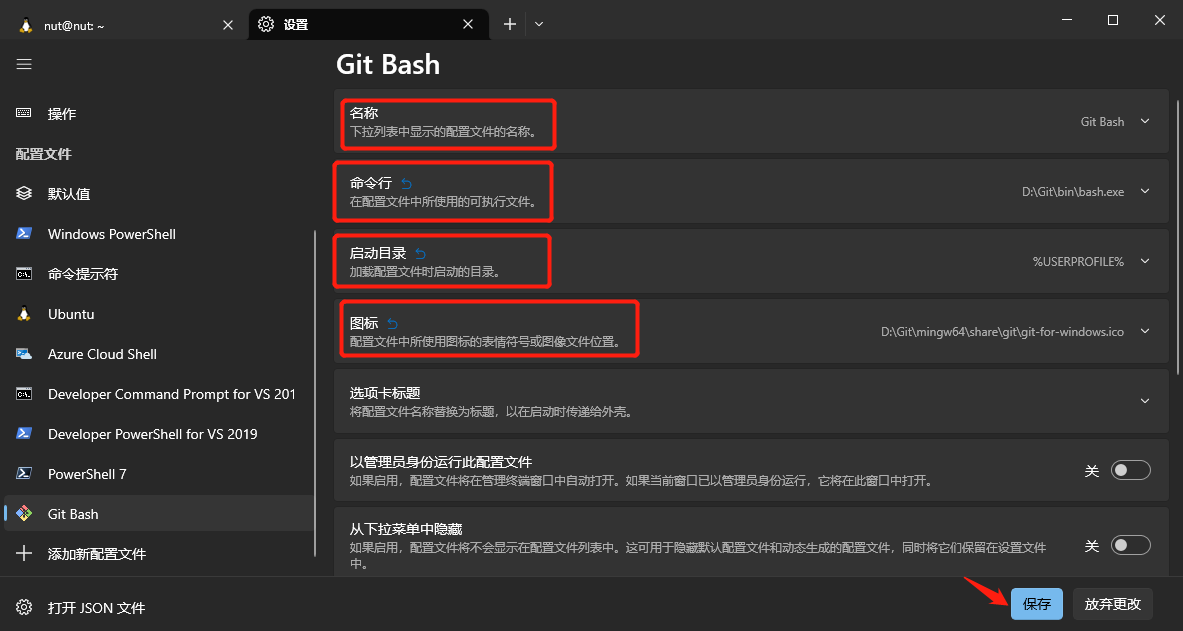Click the D:\Git\bin\bash.exe value
This screenshot has width=1183, height=631.
(x=1073, y=192)
